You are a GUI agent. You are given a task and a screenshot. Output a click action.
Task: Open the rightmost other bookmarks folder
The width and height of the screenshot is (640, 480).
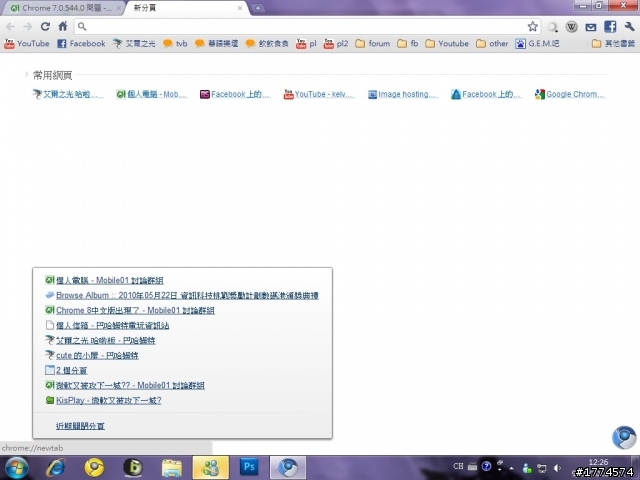coord(613,43)
